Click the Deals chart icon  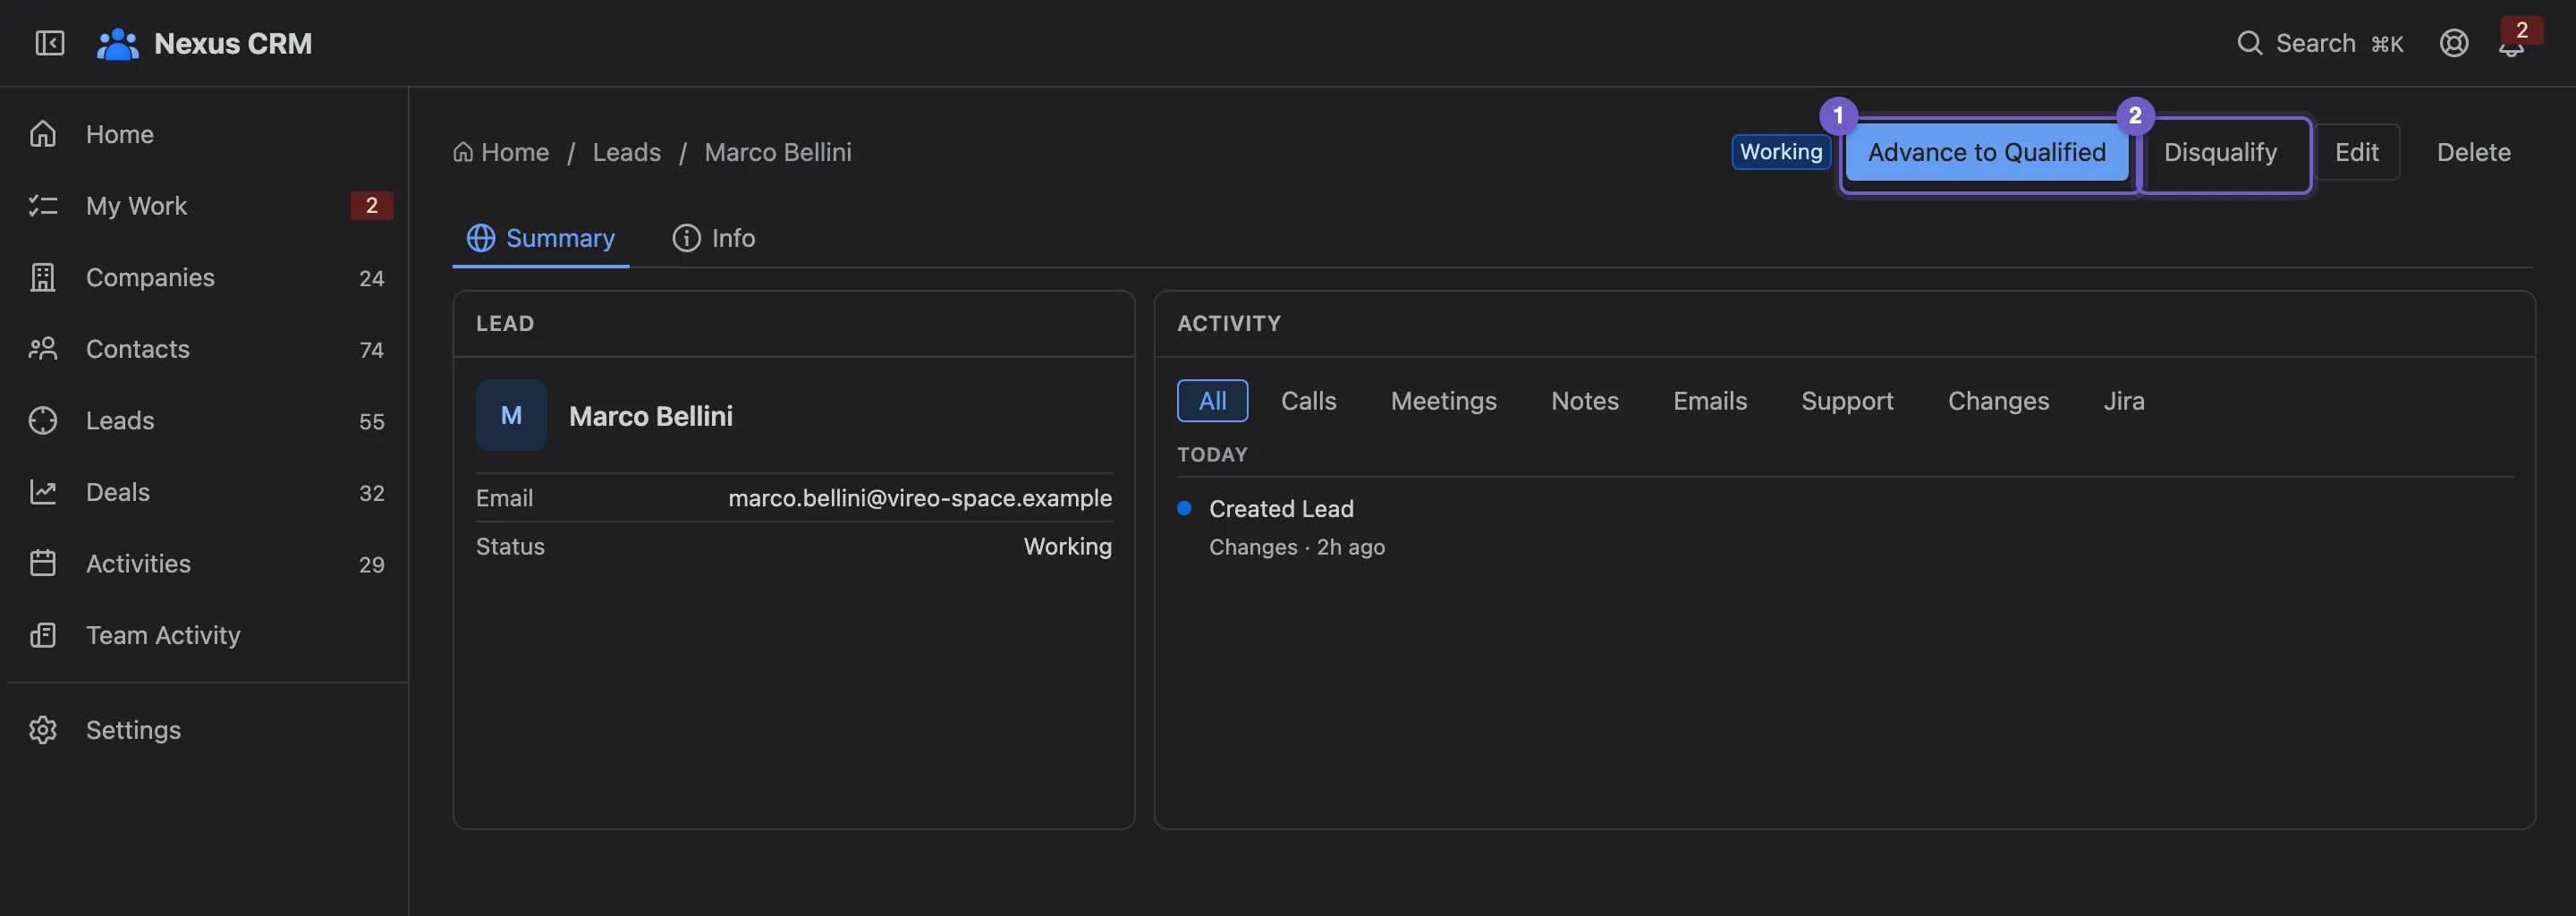coord(43,492)
